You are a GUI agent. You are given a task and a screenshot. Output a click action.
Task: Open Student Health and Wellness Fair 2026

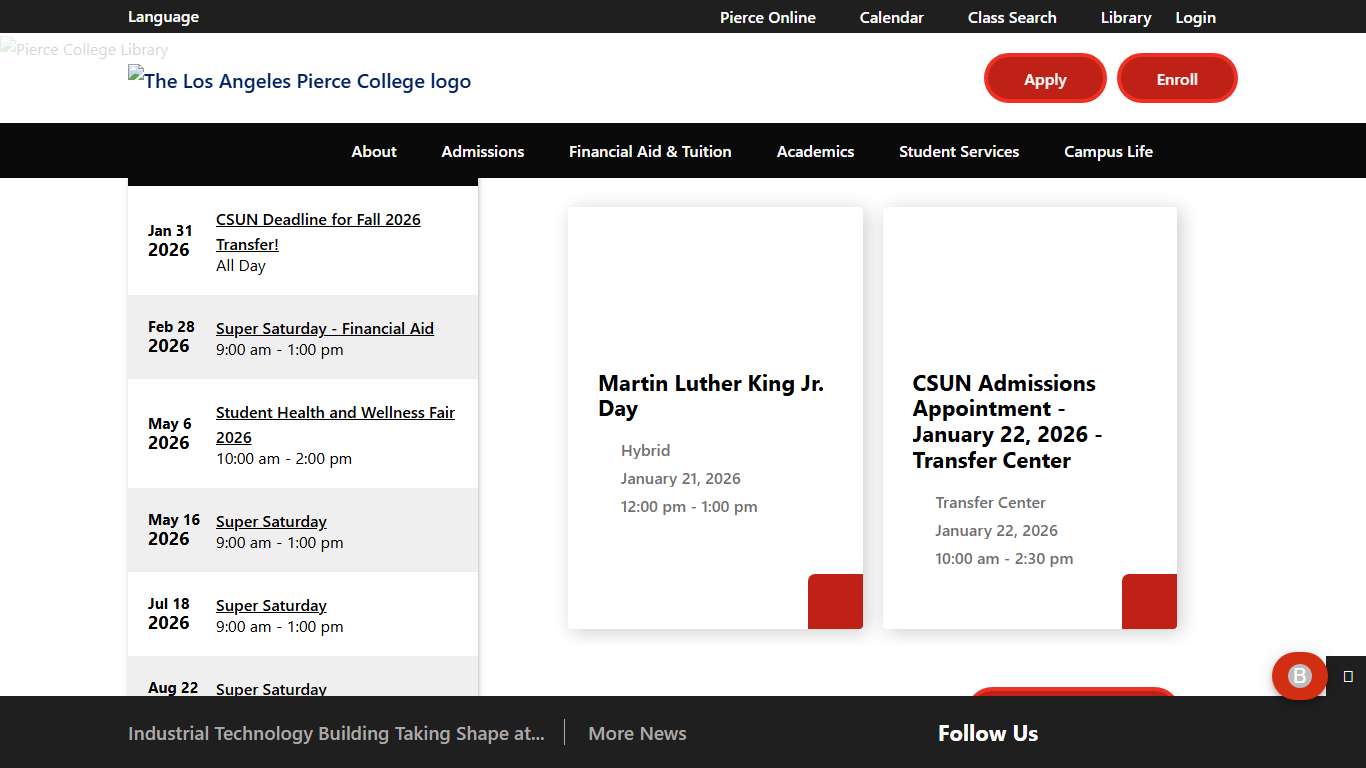point(335,424)
